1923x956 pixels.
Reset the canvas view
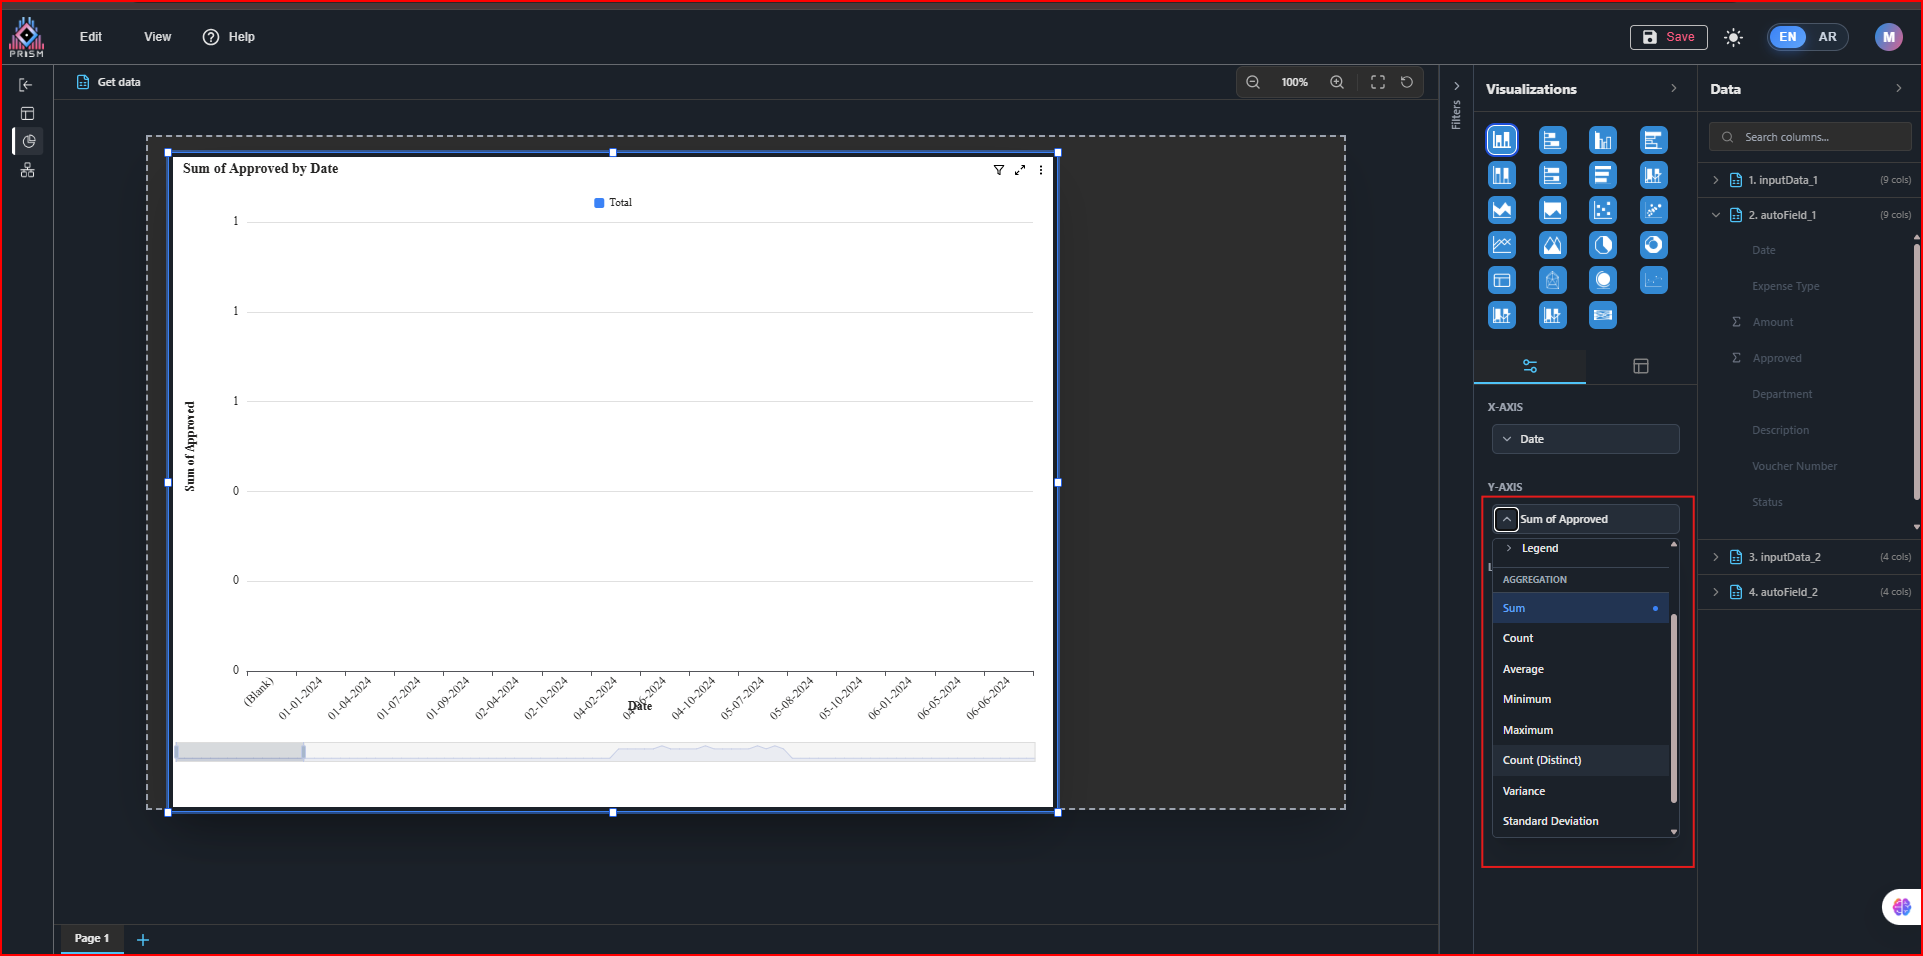point(1406,82)
